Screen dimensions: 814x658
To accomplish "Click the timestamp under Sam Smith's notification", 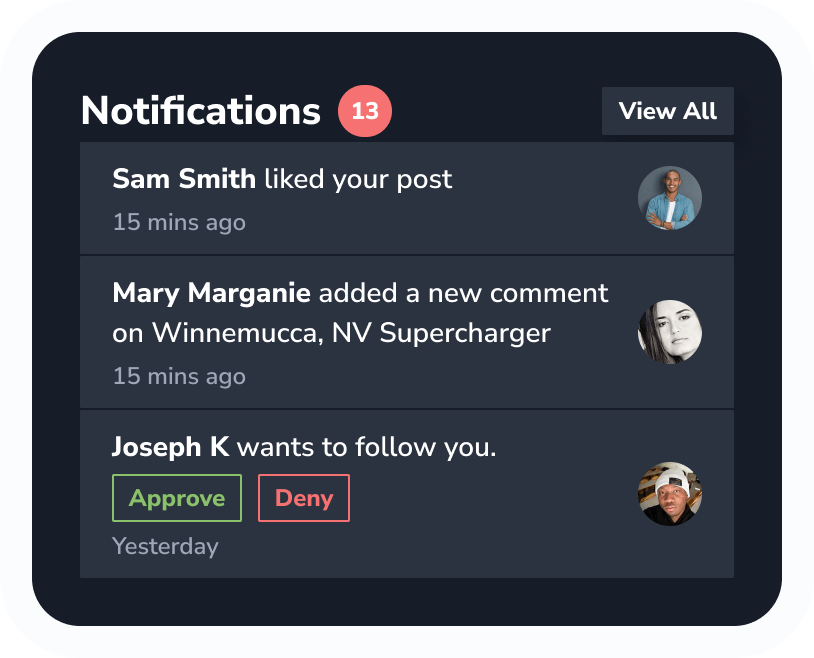I will [x=179, y=222].
